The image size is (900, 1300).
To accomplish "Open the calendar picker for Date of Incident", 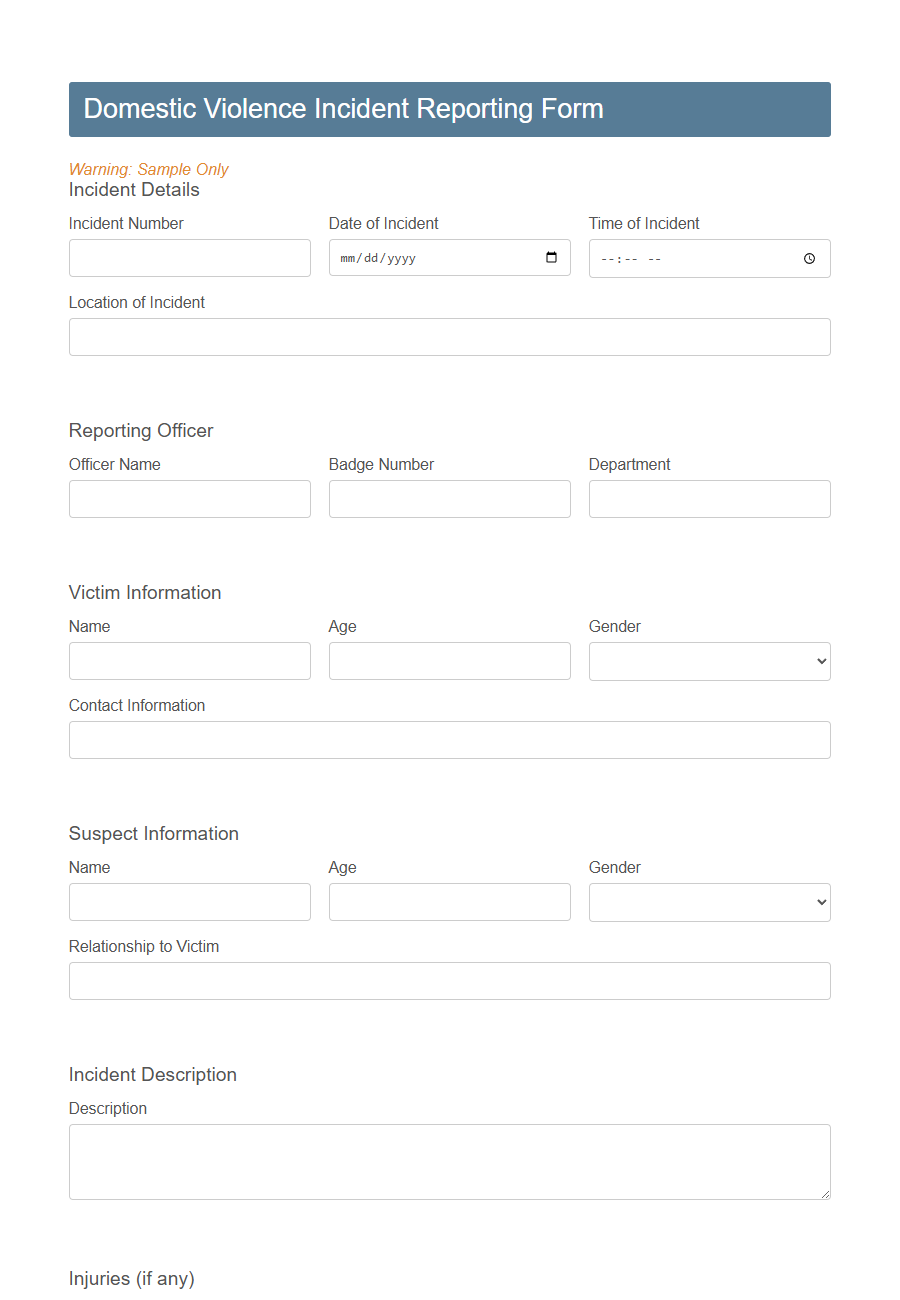I will click(x=552, y=258).
